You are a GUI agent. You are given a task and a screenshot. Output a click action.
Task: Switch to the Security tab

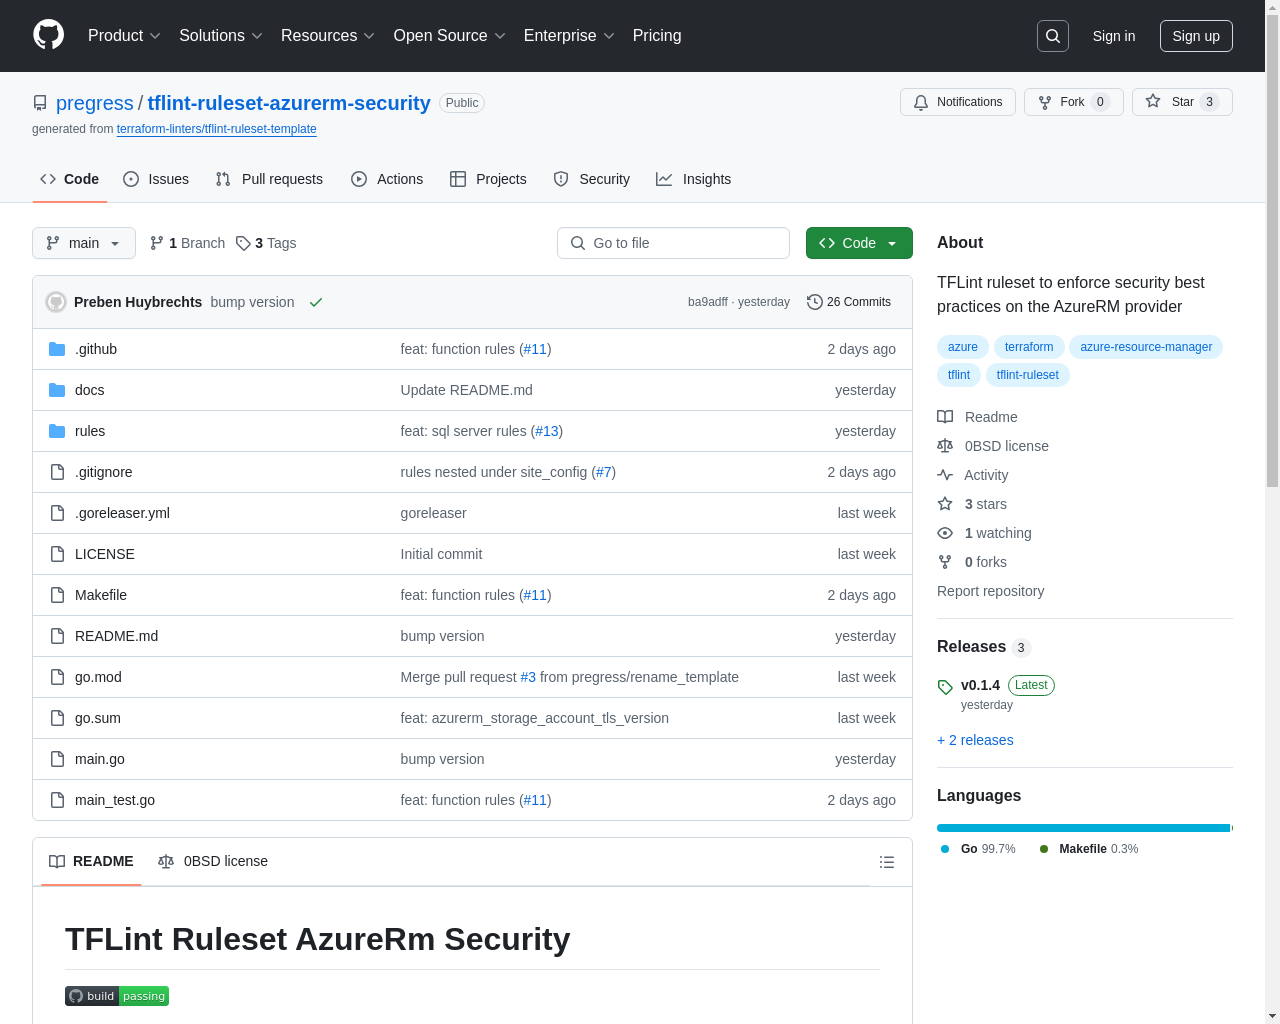[592, 179]
